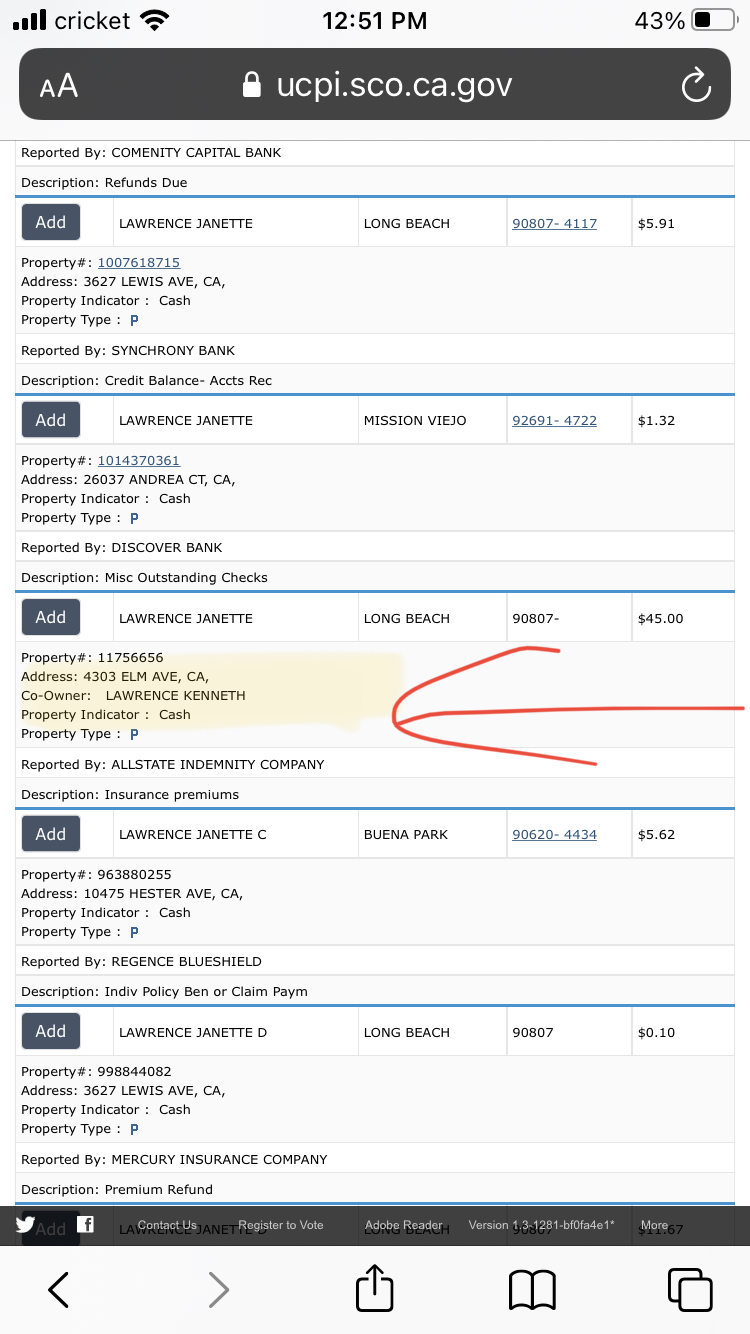
Task: Open property number 1007618715 link
Action: (x=138, y=262)
